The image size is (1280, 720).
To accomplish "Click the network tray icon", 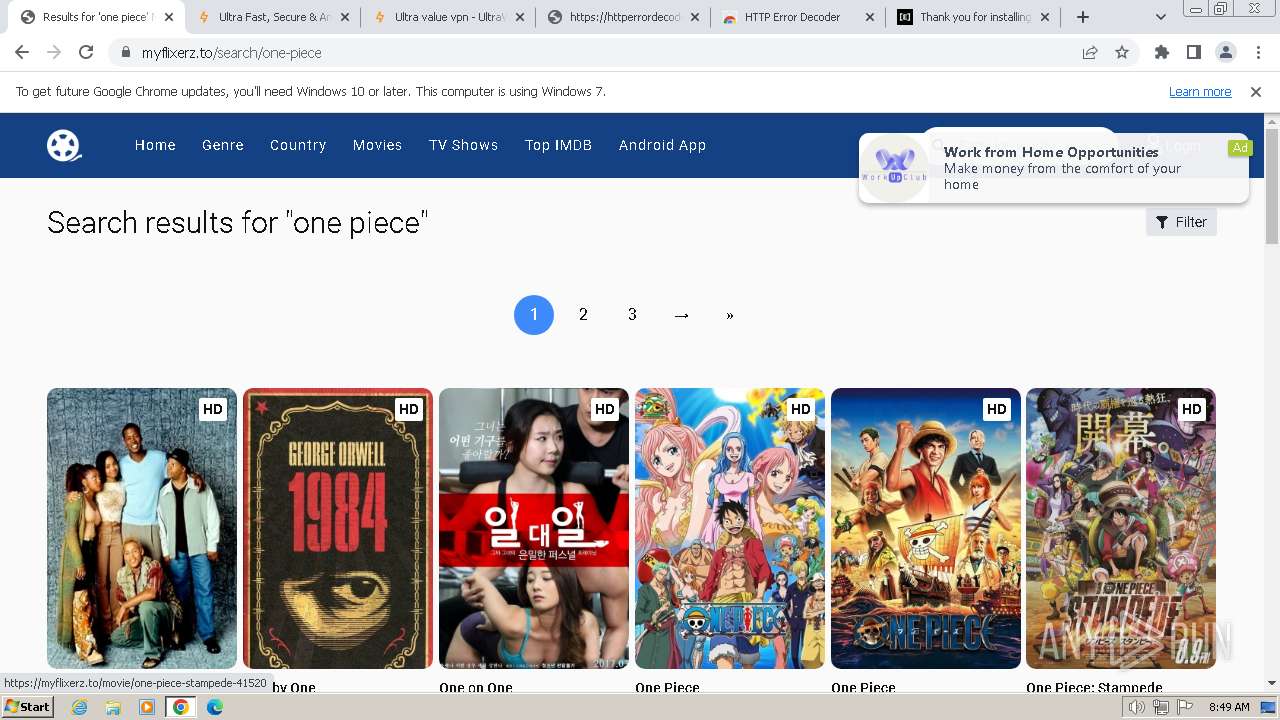I will point(1161,707).
